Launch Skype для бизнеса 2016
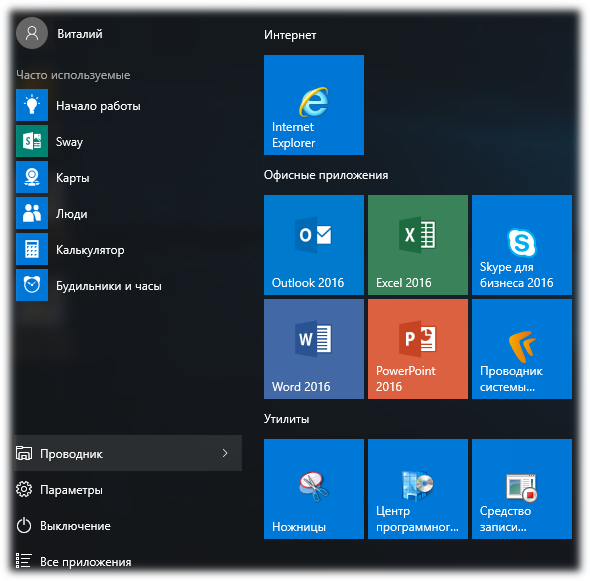Image resolution: width=590 pixels, height=581 pixels. (522, 245)
